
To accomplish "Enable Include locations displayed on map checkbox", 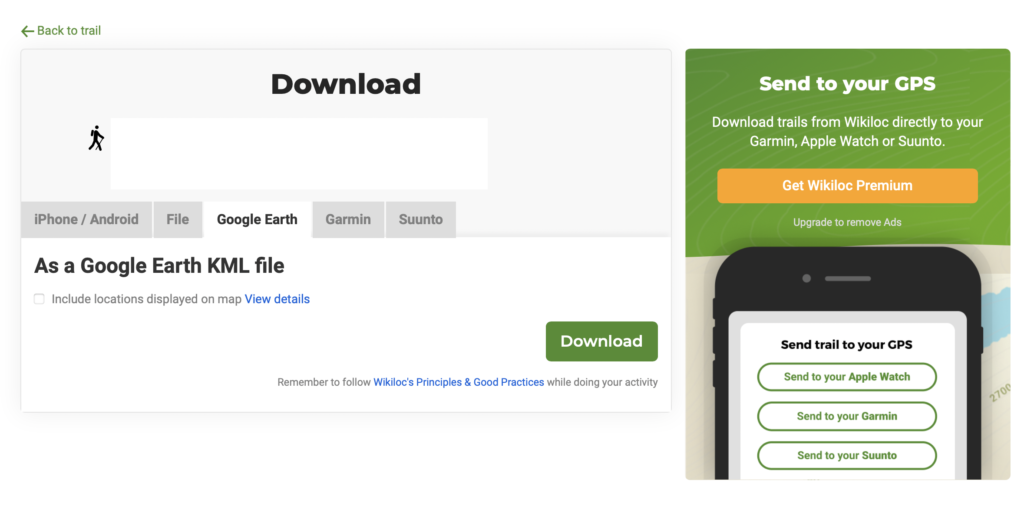I will pos(39,299).
